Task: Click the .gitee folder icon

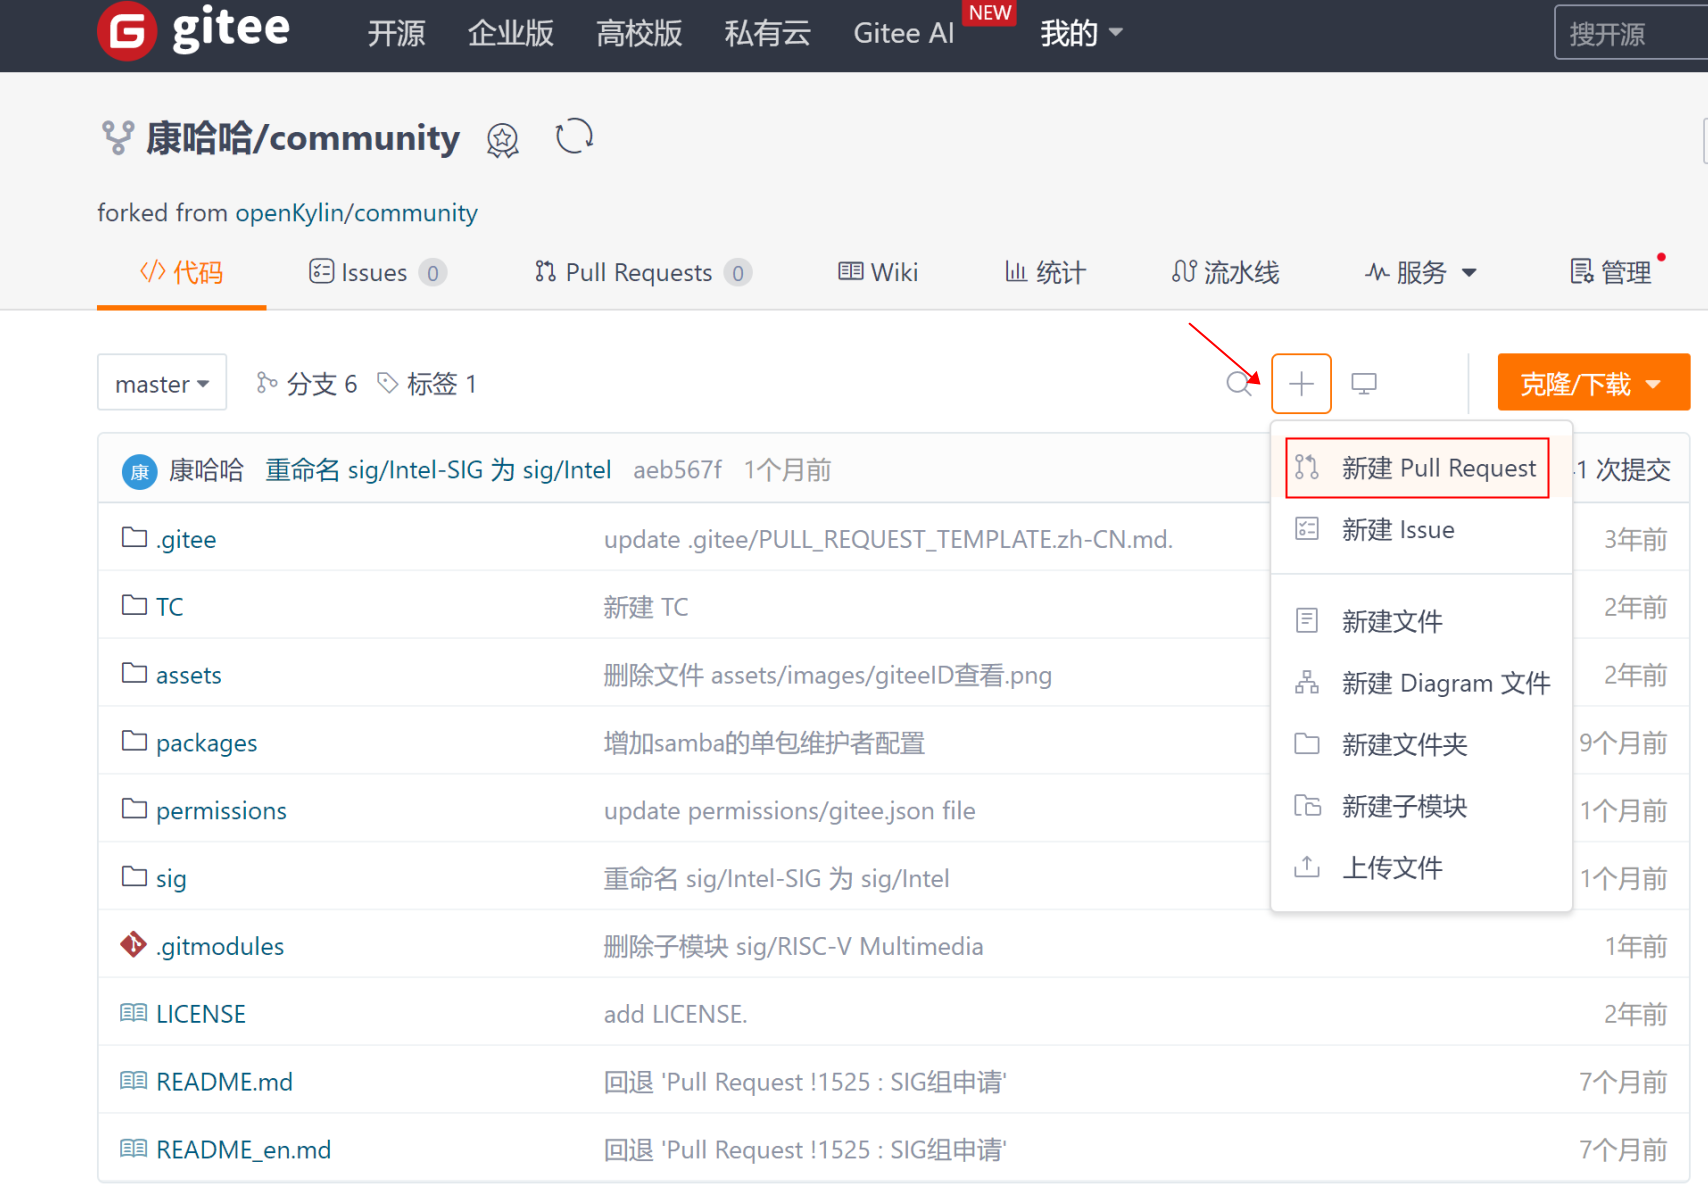Action: click(x=134, y=538)
